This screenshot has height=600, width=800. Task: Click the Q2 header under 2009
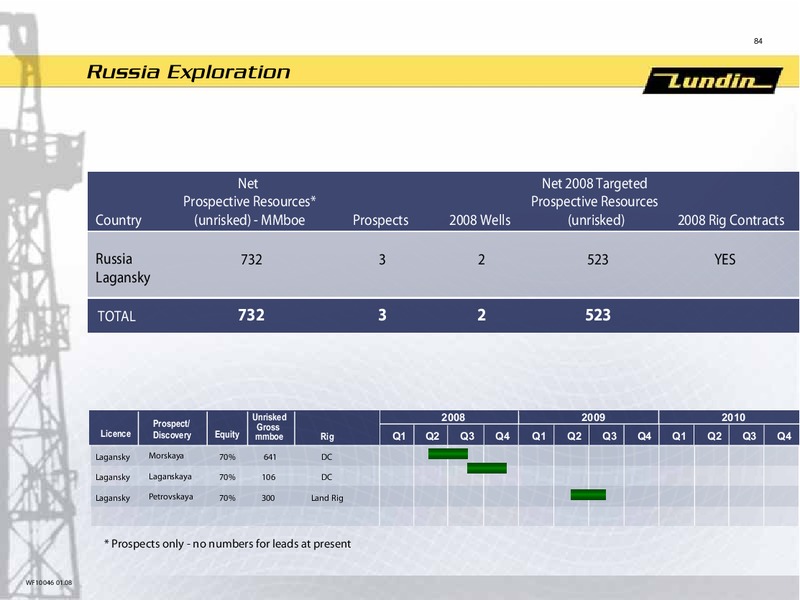pos(574,436)
